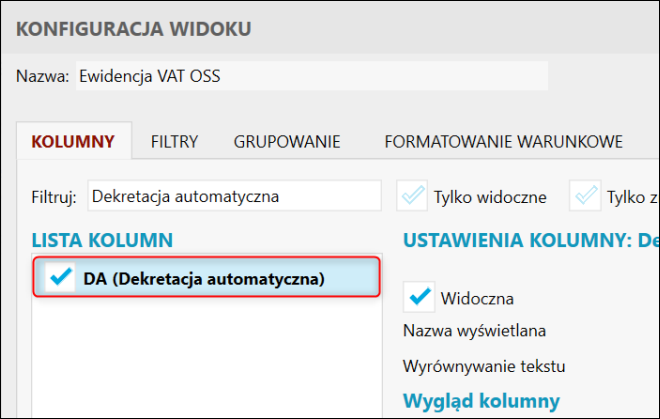Open the FORMATOWANIE WARUNKOWE tab

click(x=503, y=141)
